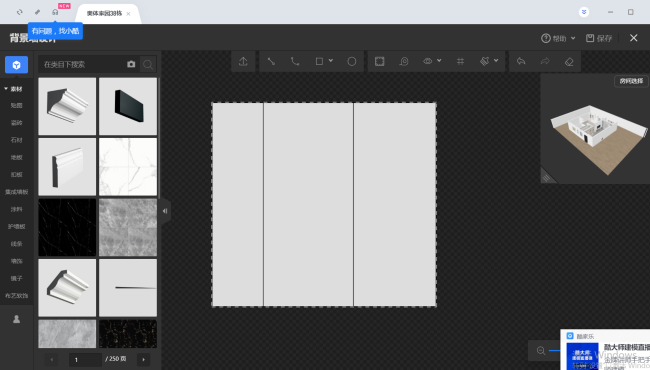
Task: Click the 有问题，找小酷 tooltip bubble
Action: 56,31
